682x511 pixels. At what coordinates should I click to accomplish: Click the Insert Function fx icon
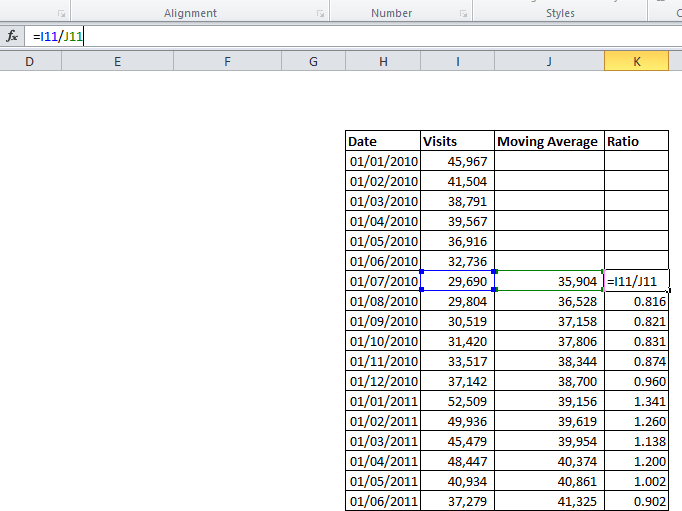coord(12,36)
